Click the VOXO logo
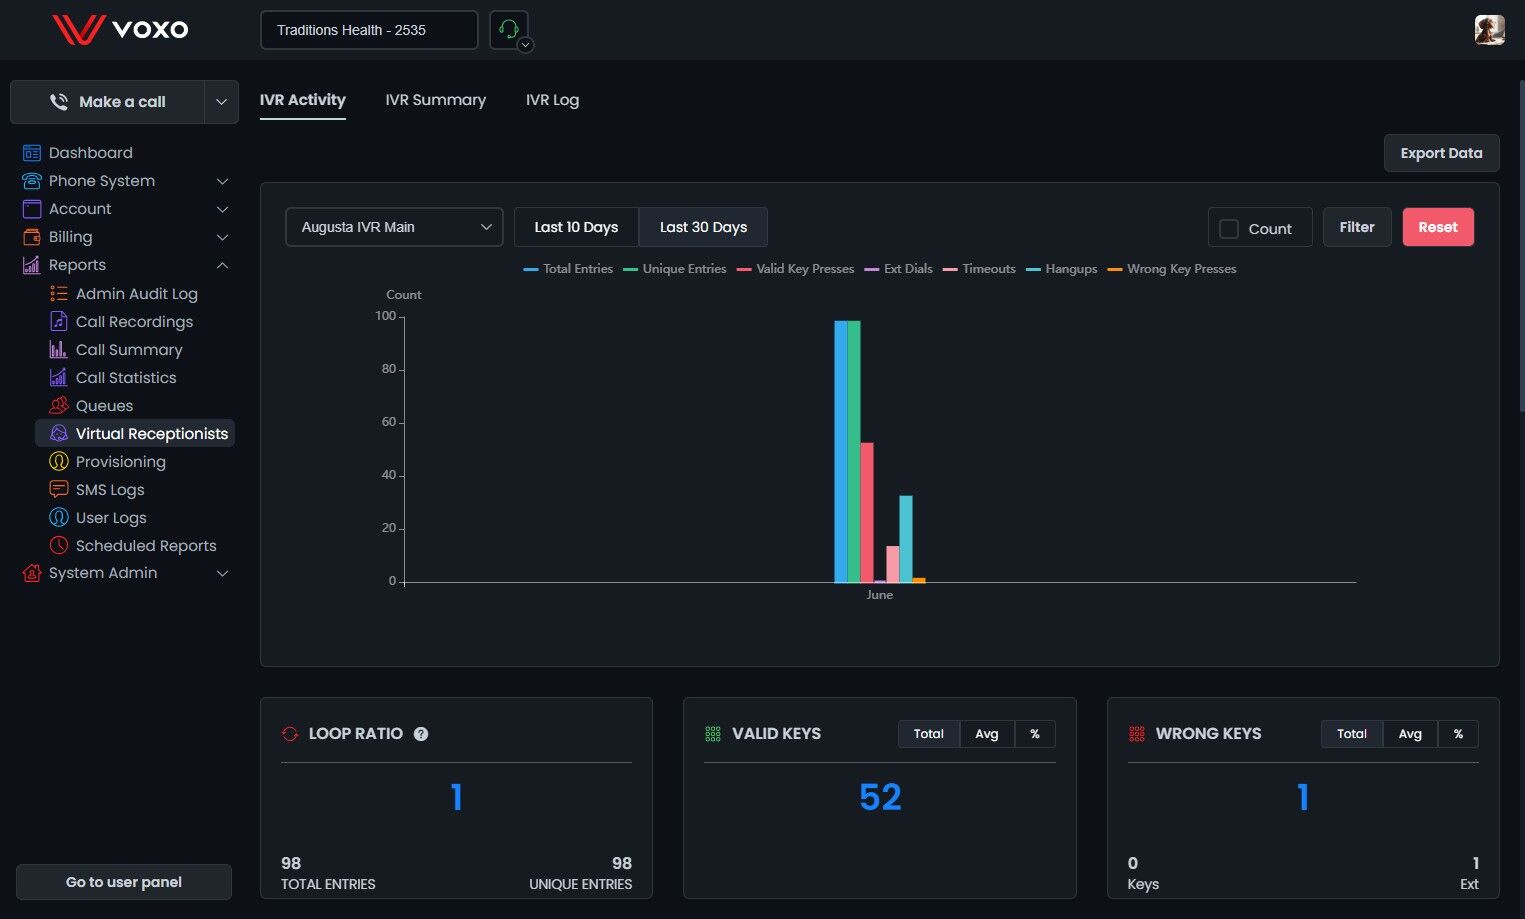 click(x=120, y=29)
